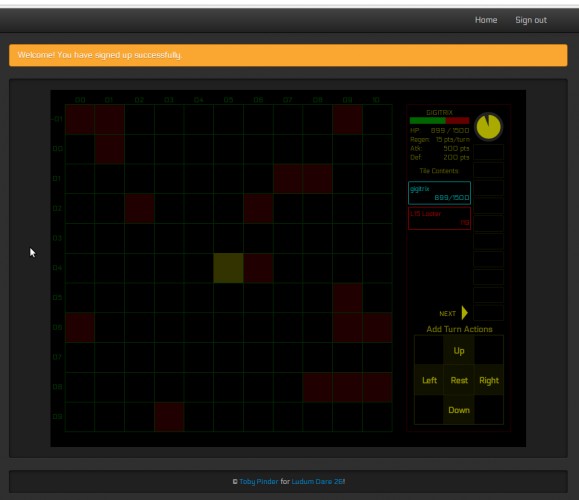Add an Up move action
This screenshot has width=579, height=500.
[x=459, y=350]
